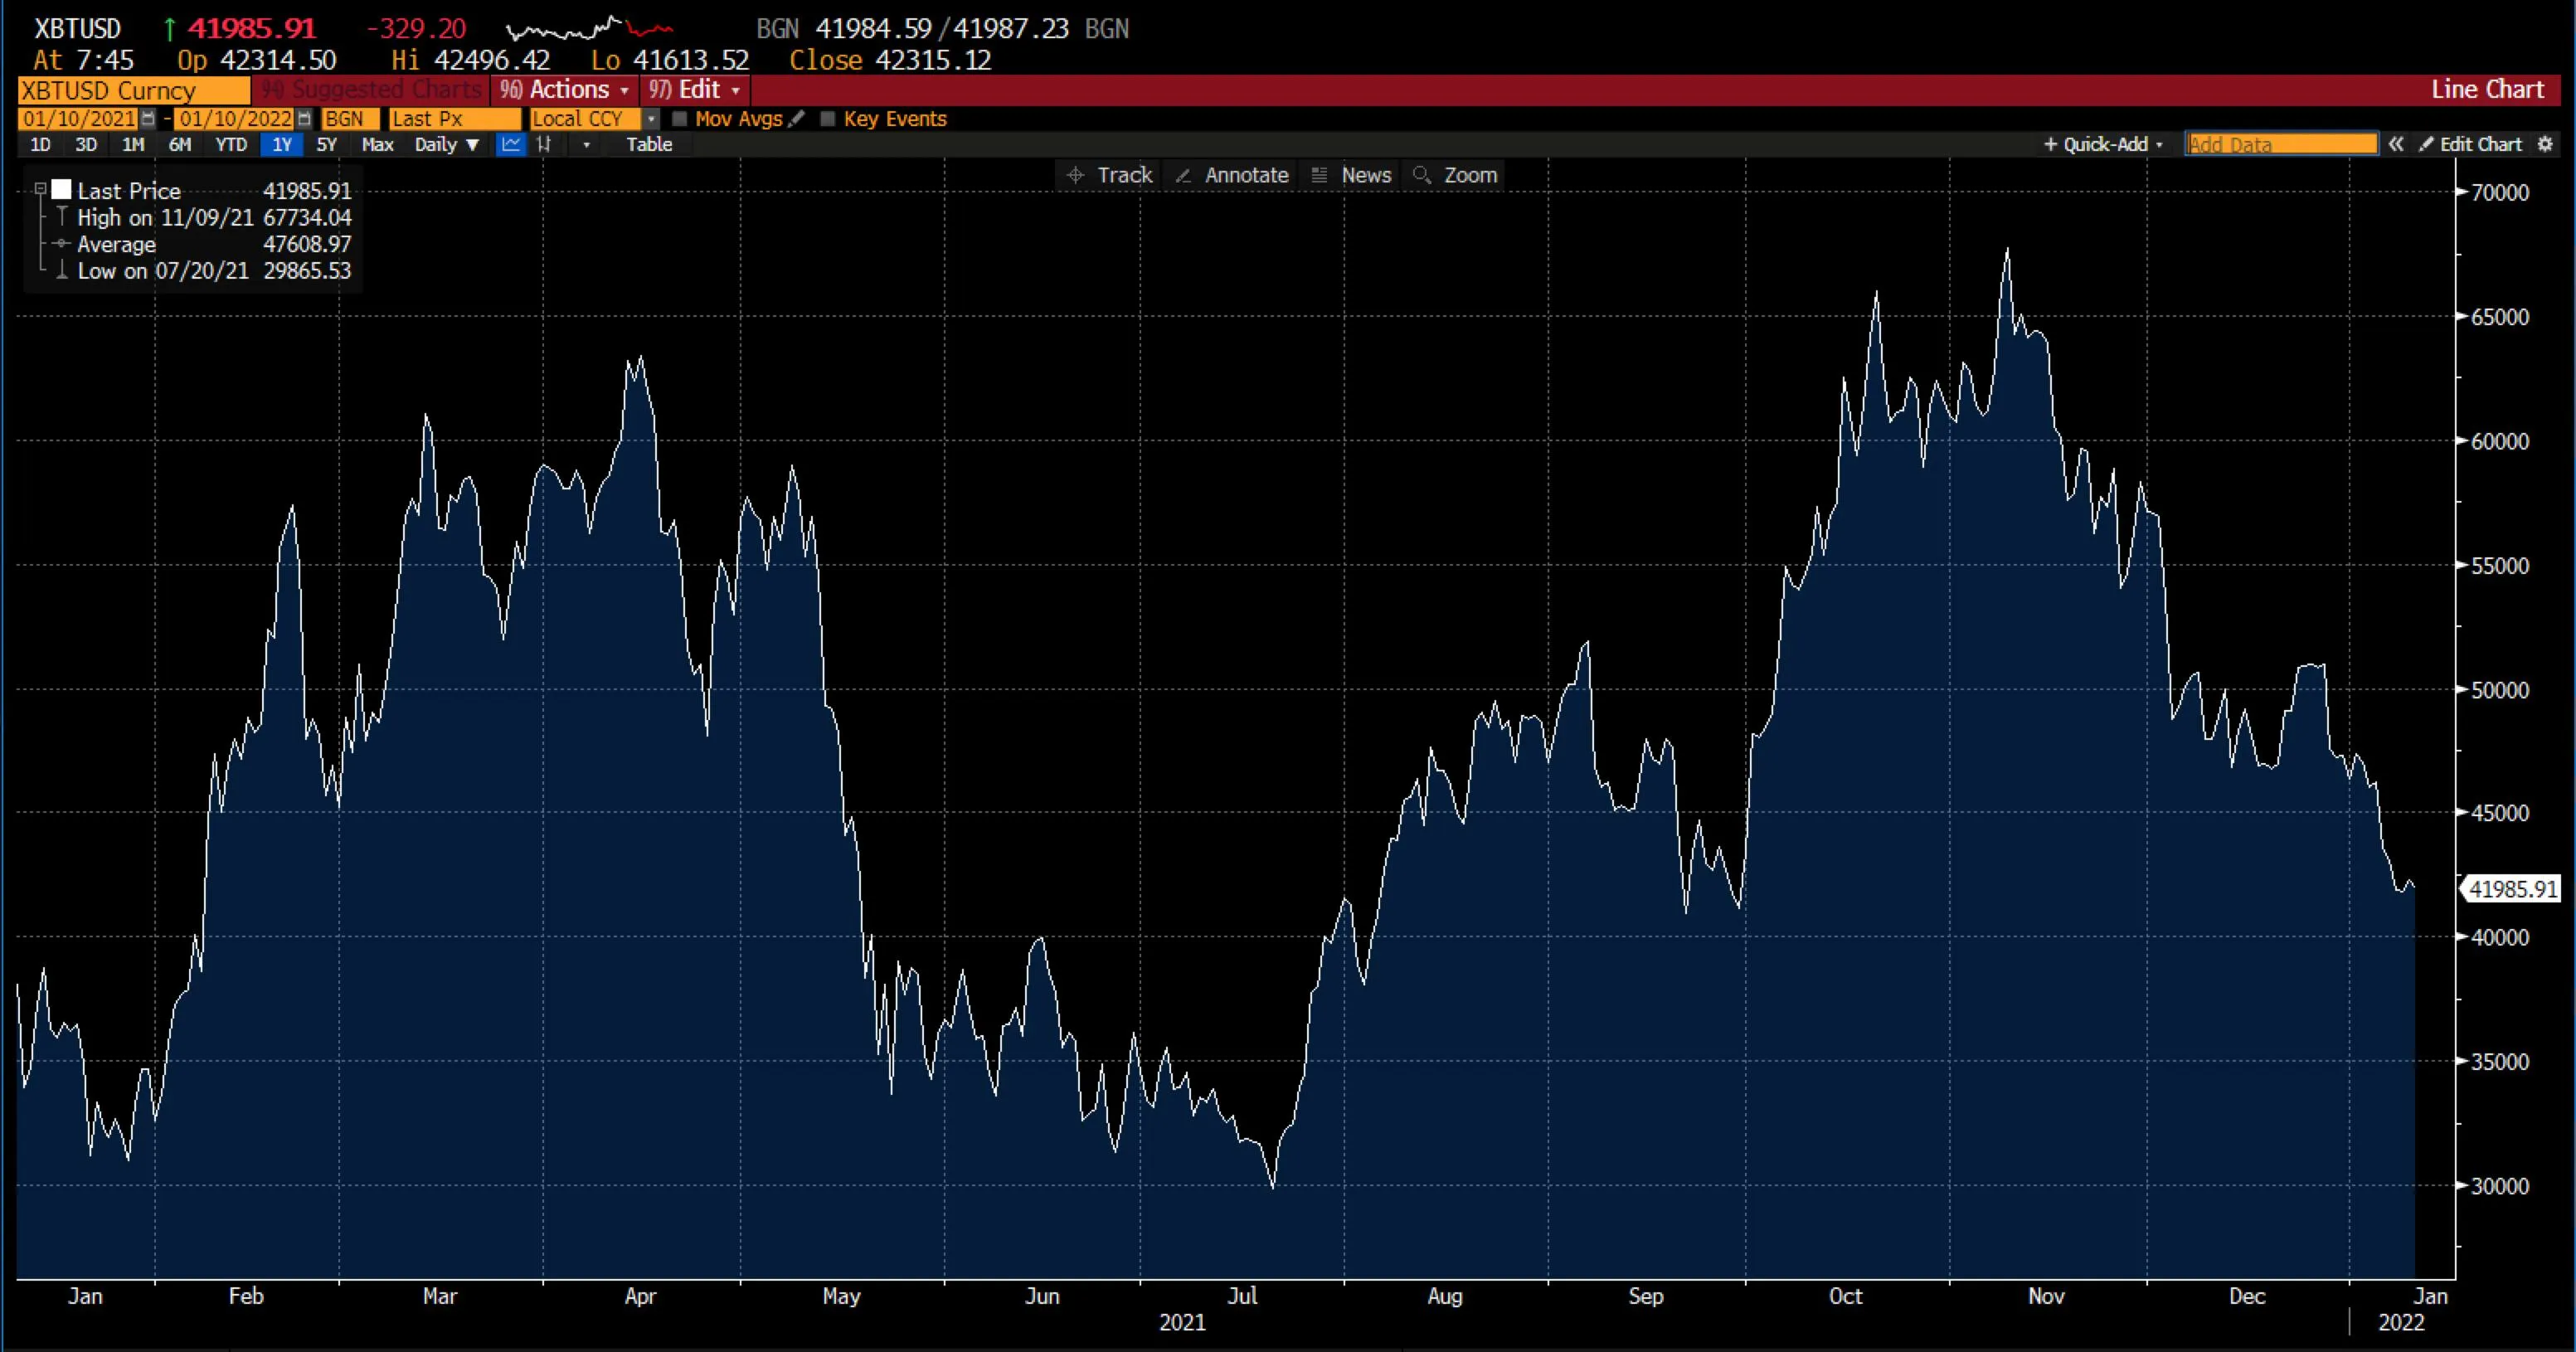Select the line chart type icon
This screenshot has width=2576, height=1352.
point(512,145)
